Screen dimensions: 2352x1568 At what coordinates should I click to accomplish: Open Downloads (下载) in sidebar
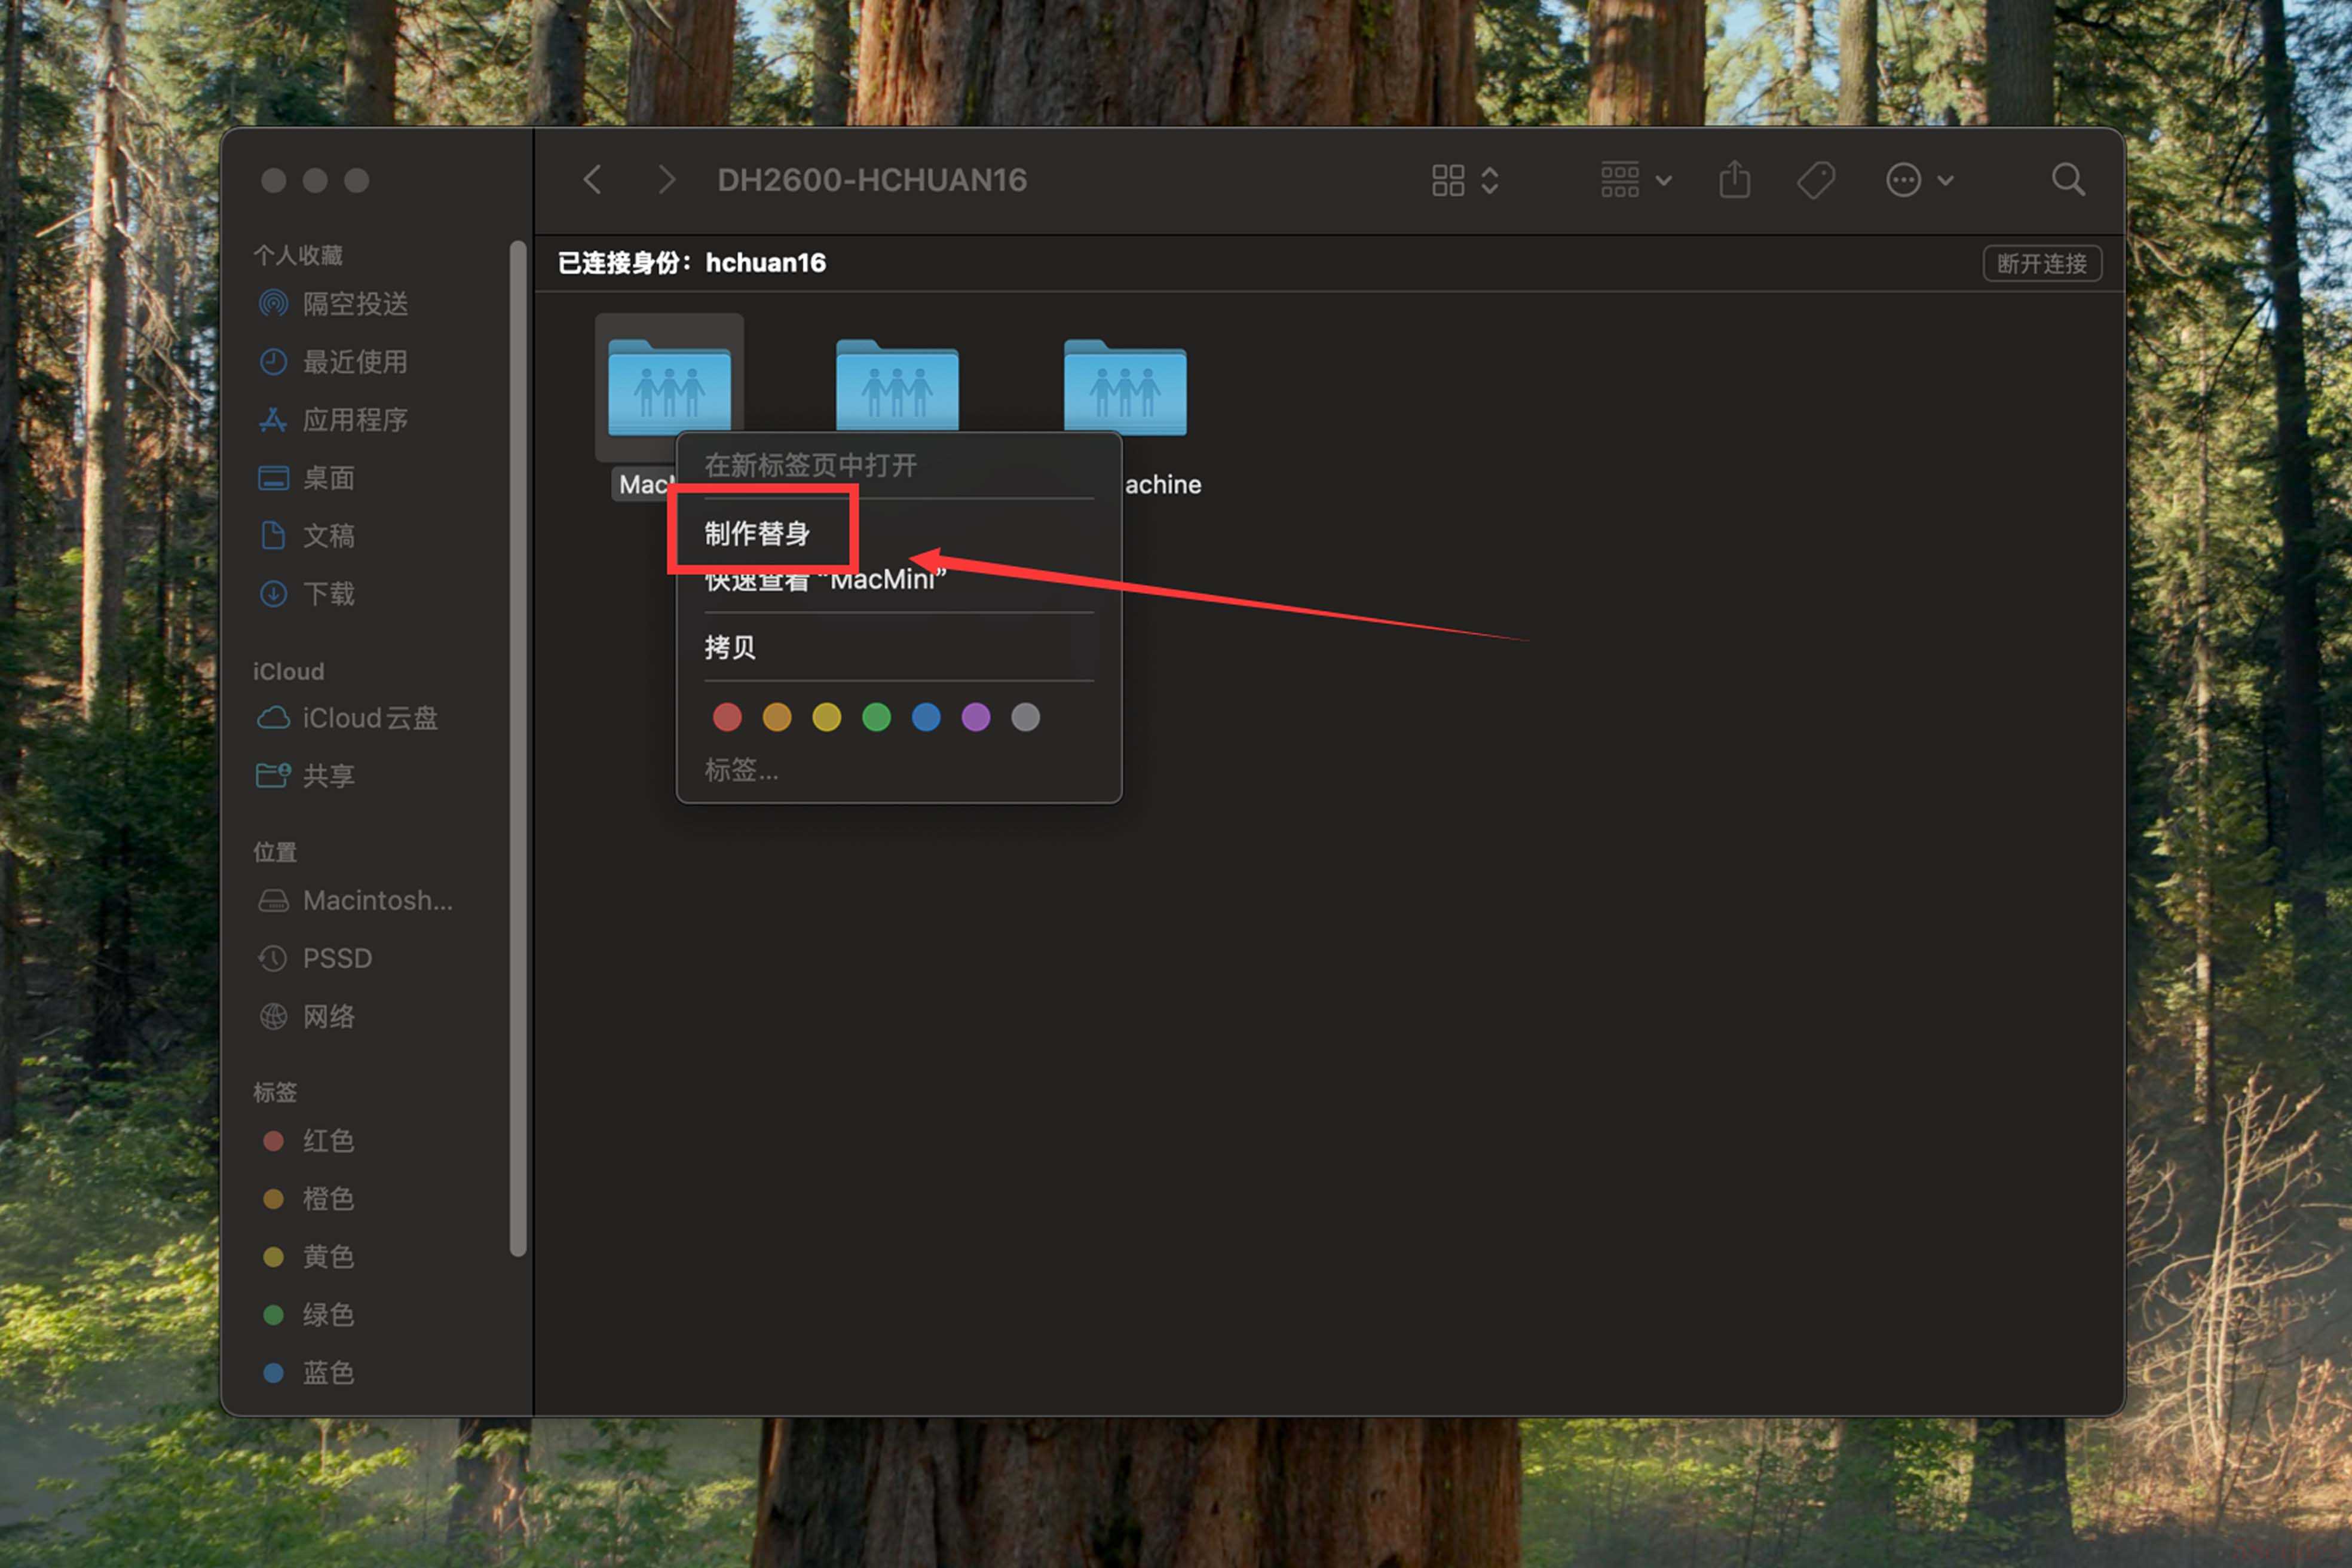pos(328,593)
